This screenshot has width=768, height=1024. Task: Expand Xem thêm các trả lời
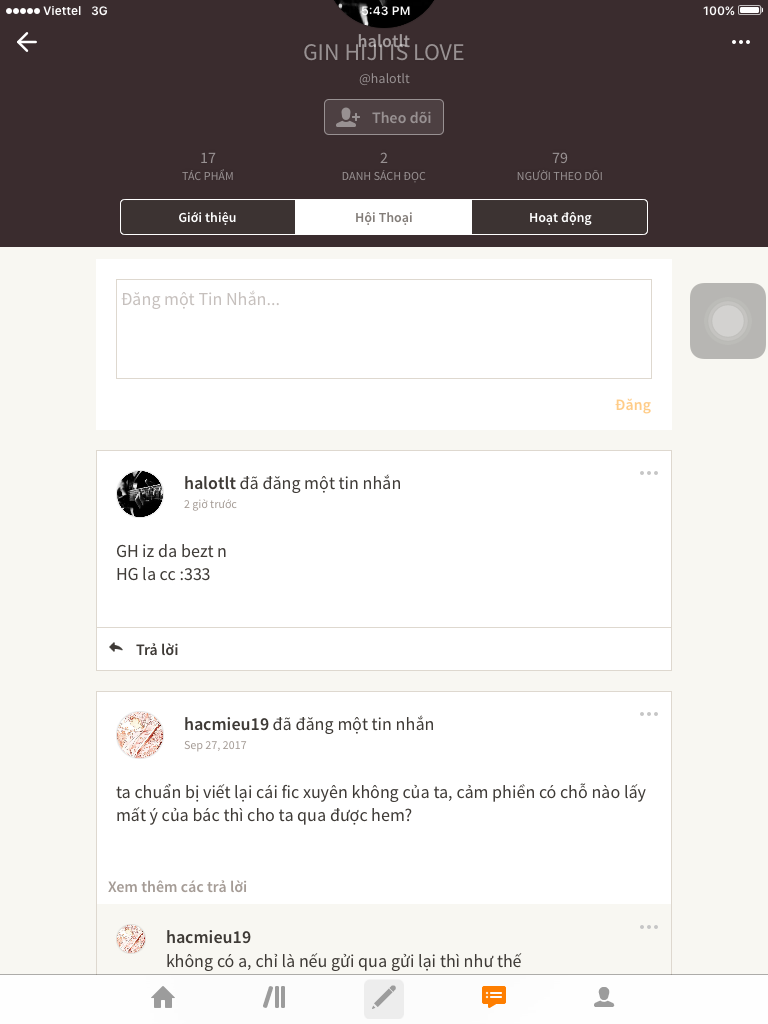pyautogui.click(x=178, y=887)
